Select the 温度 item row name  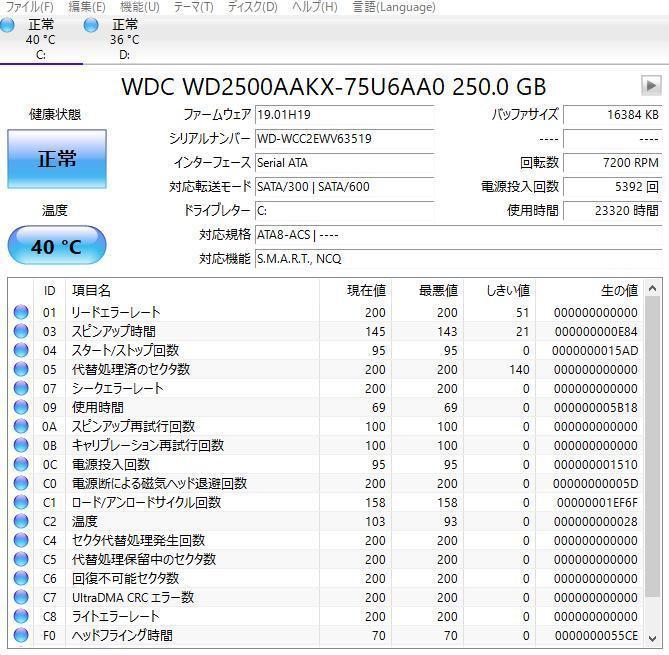tap(85, 521)
